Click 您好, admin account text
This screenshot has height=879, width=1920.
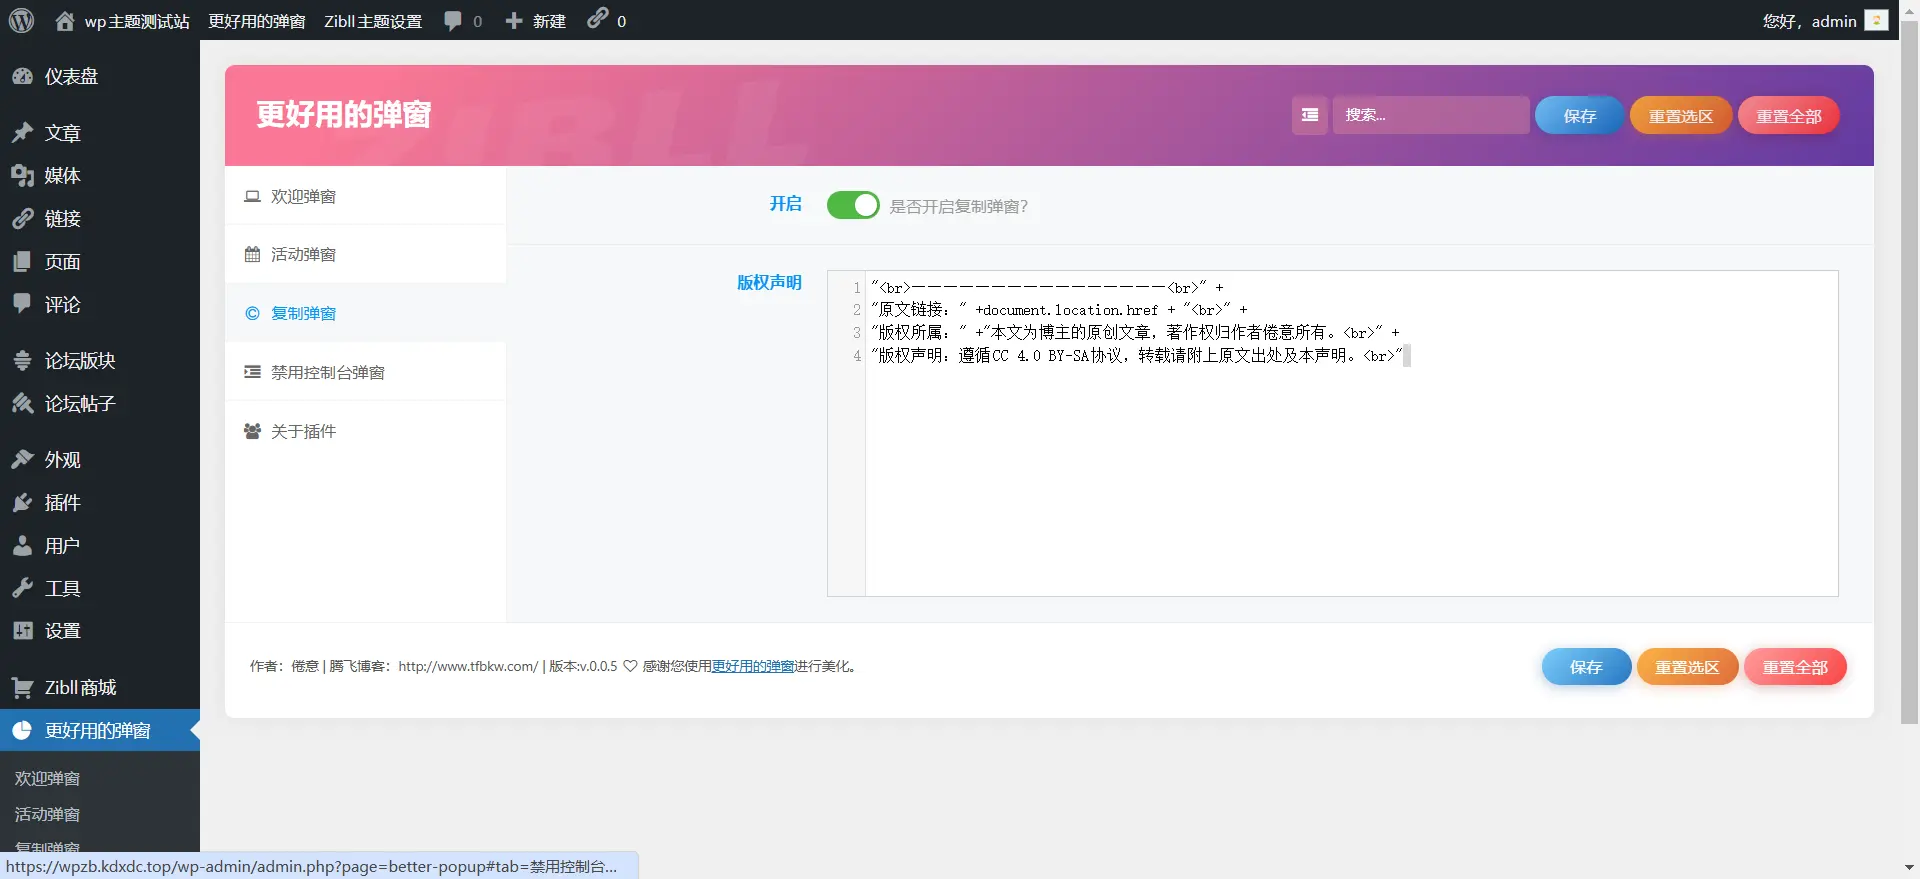(1809, 21)
